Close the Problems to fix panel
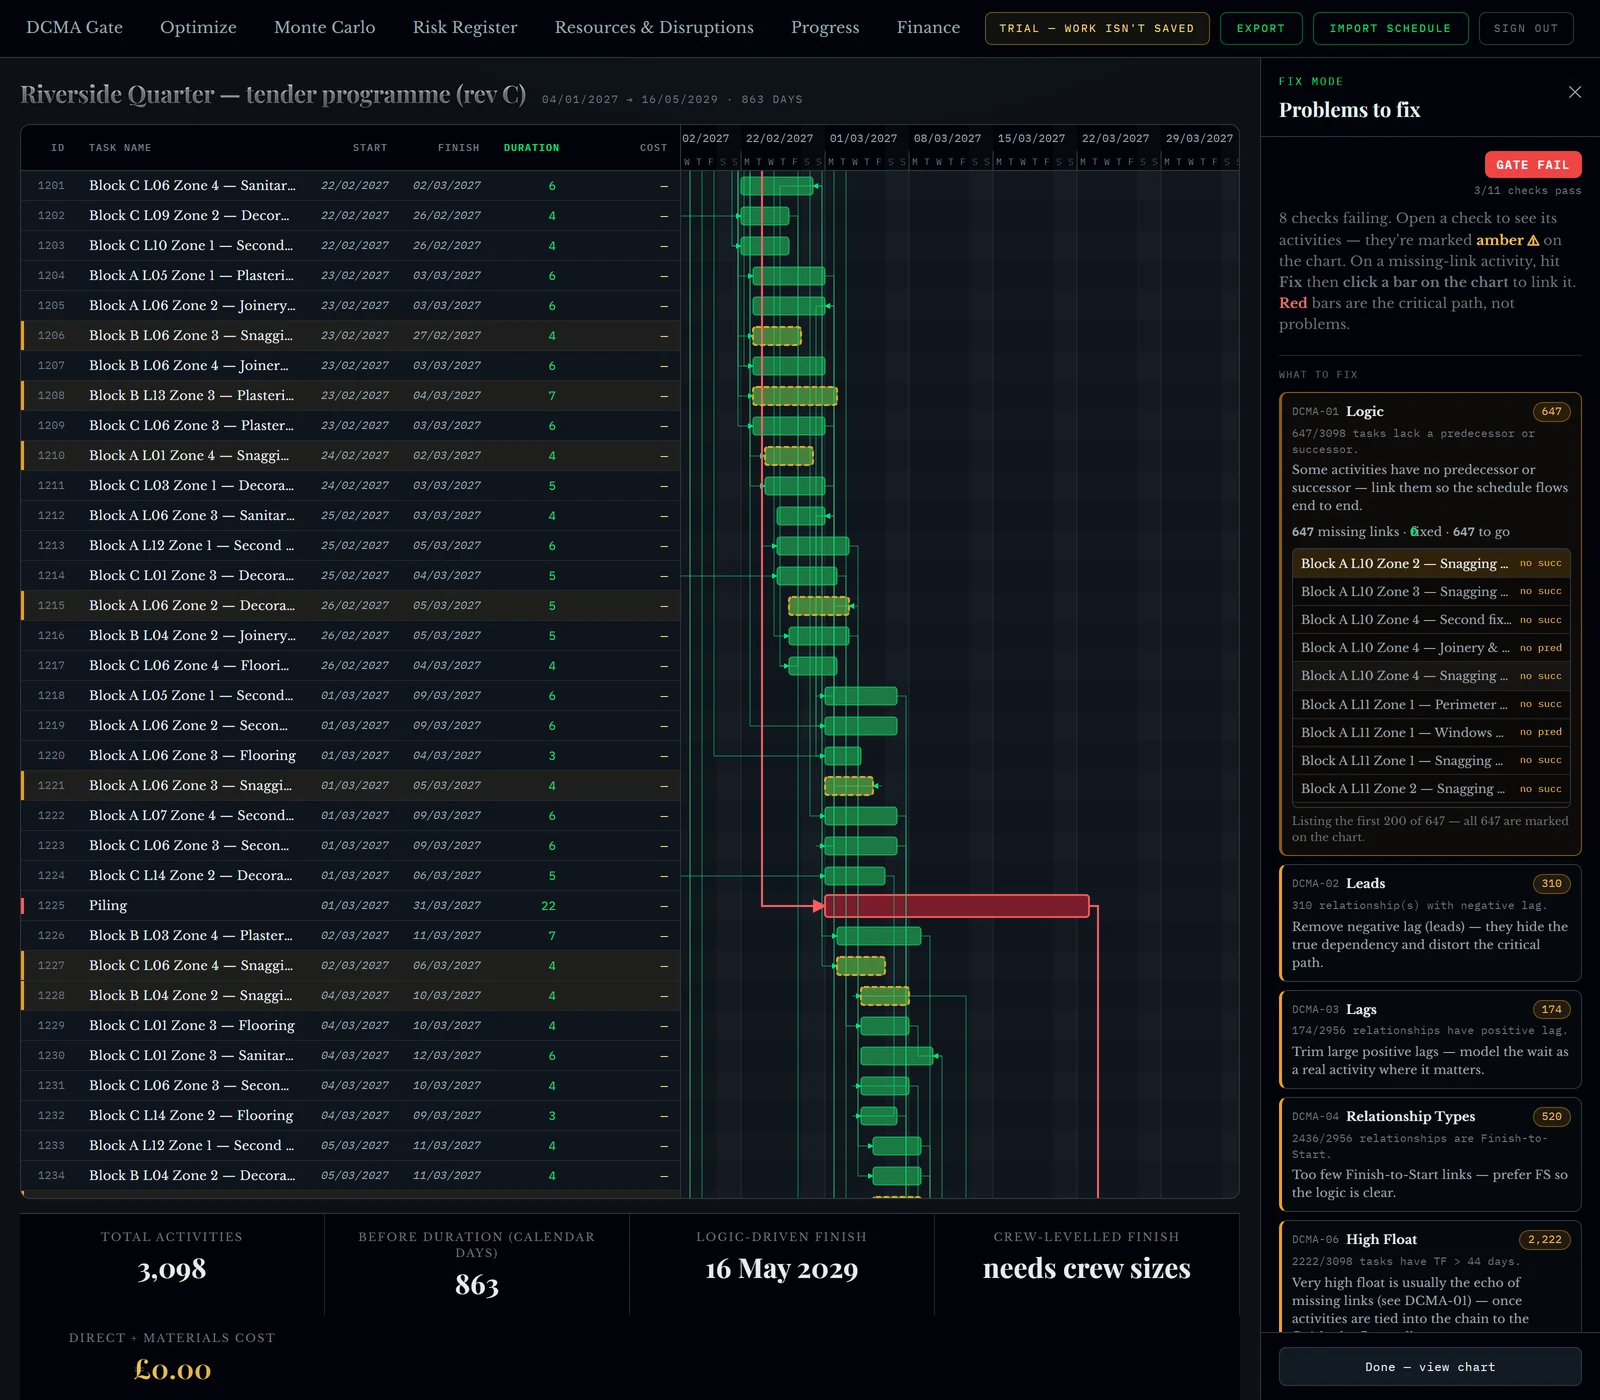Image resolution: width=1600 pixels, height=1400 pixels. pyautogui.click(x=1575, y=92)
